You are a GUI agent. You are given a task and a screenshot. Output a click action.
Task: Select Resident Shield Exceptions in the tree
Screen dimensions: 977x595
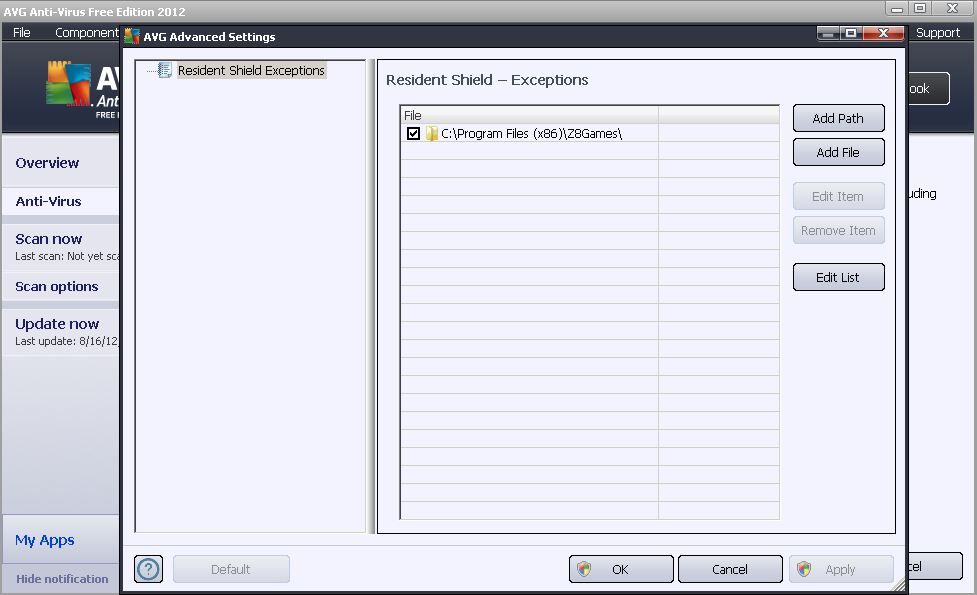(251, 70)
